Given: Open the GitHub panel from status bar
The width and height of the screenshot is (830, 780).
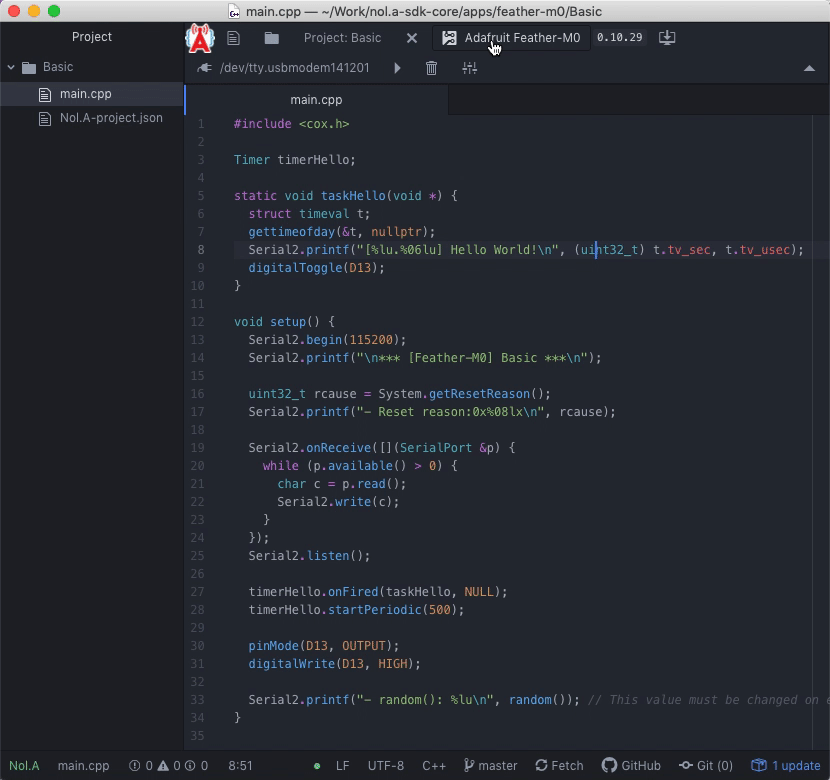Looking at the screenshot, I should 631,766.
